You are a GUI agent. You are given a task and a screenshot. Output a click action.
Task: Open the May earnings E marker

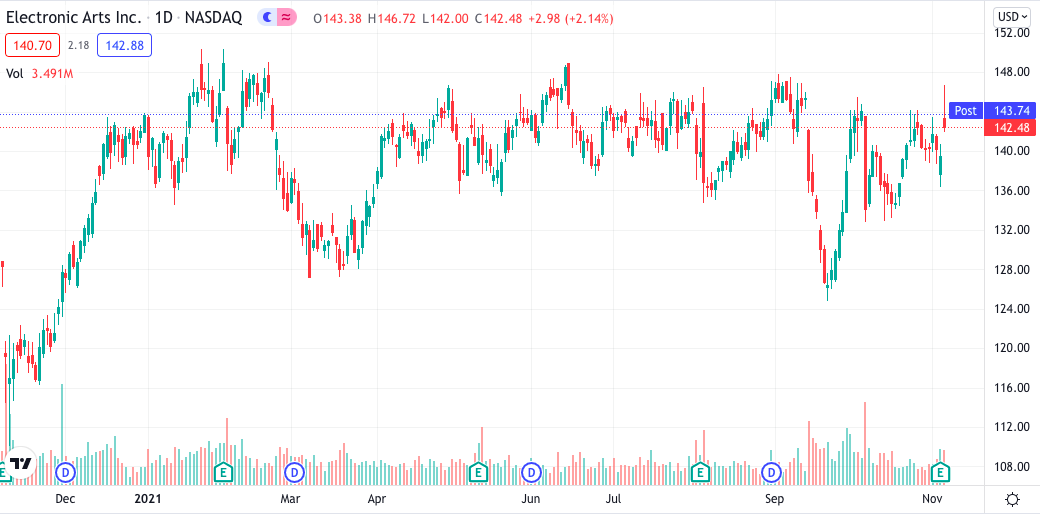coord(478,473)
